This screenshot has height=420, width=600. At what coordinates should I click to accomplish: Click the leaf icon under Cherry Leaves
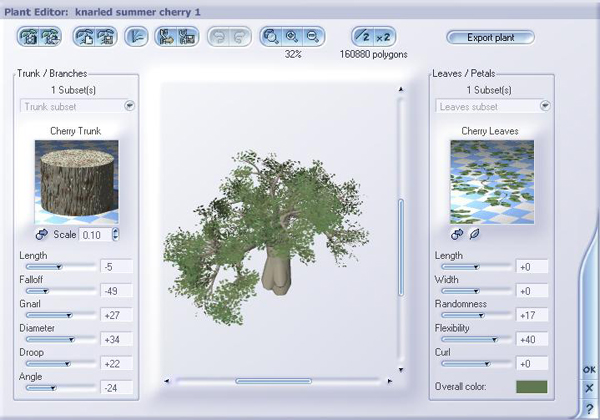474,234
